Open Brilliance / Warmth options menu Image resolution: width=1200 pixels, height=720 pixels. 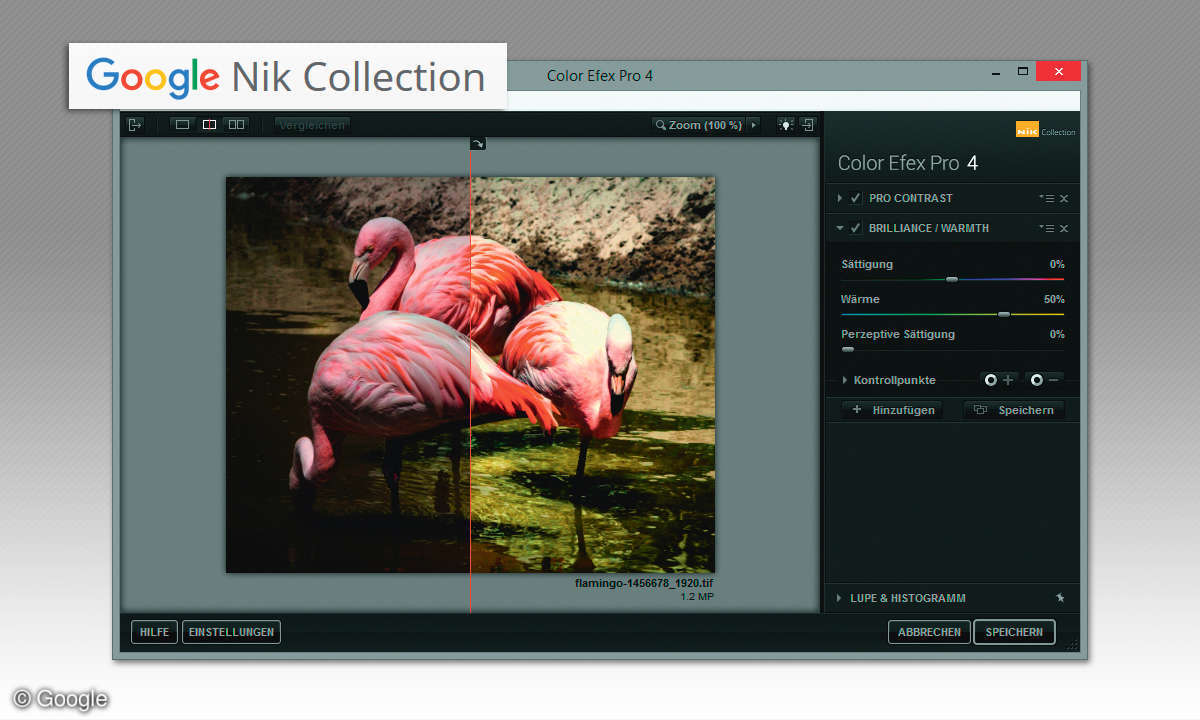(1047, 228)
